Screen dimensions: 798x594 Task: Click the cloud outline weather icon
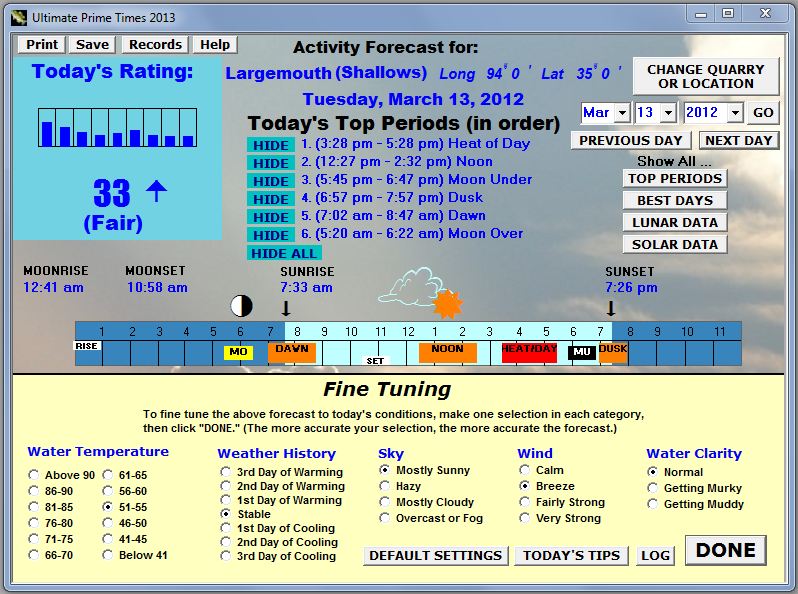pos(411,287)
